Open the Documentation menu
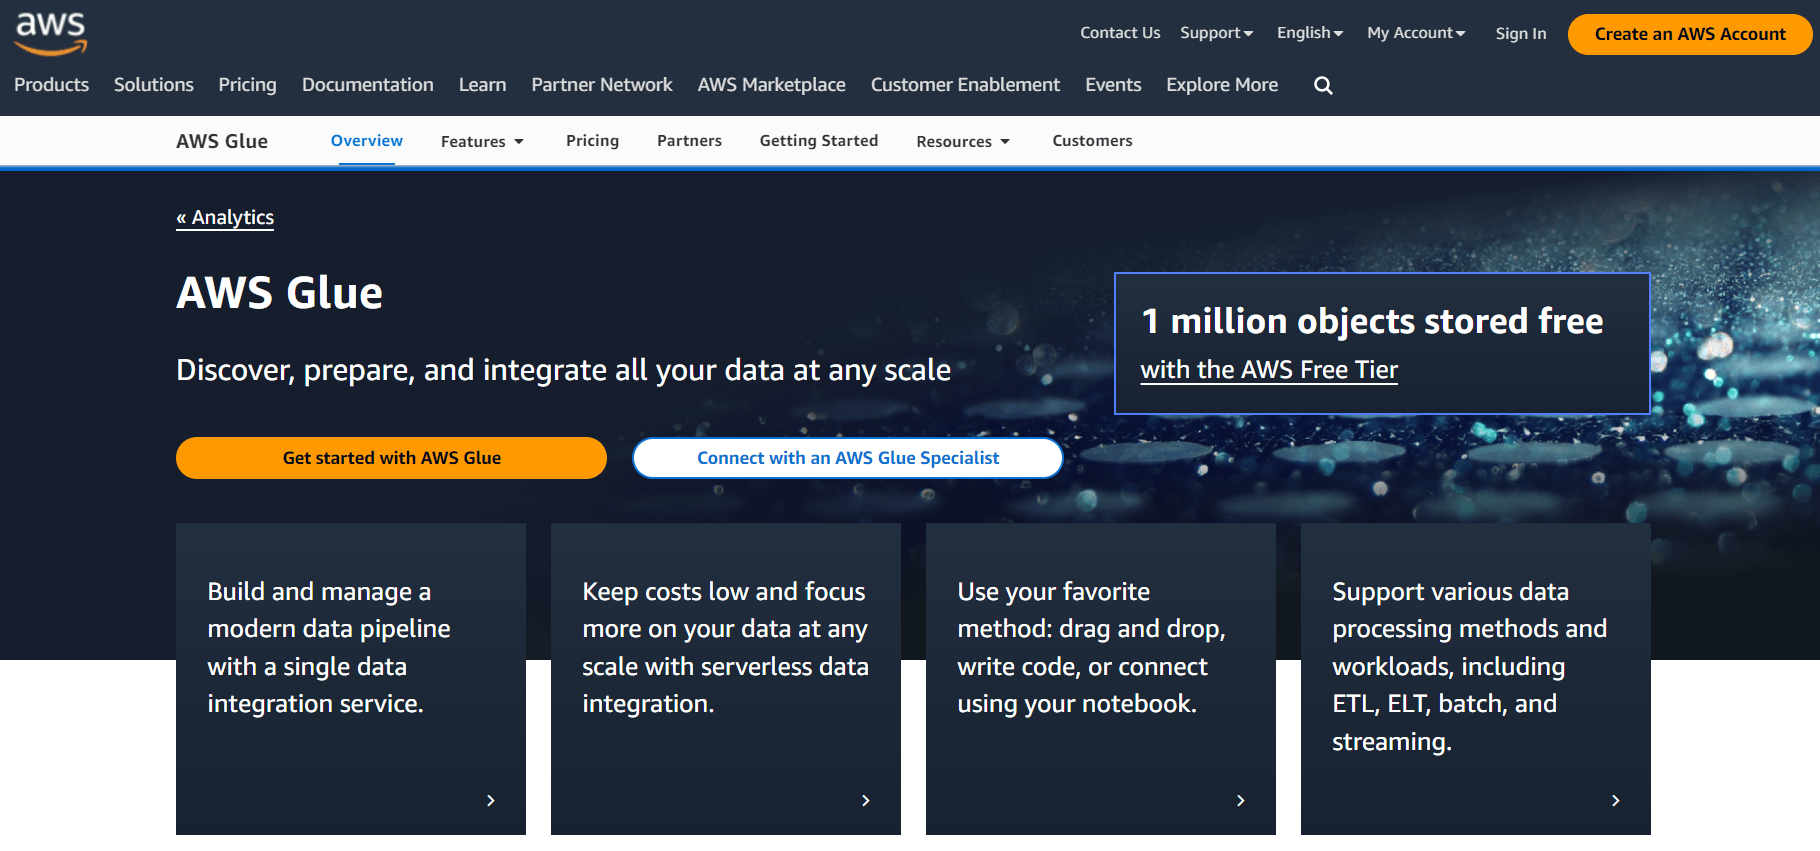 coord(368,85)
